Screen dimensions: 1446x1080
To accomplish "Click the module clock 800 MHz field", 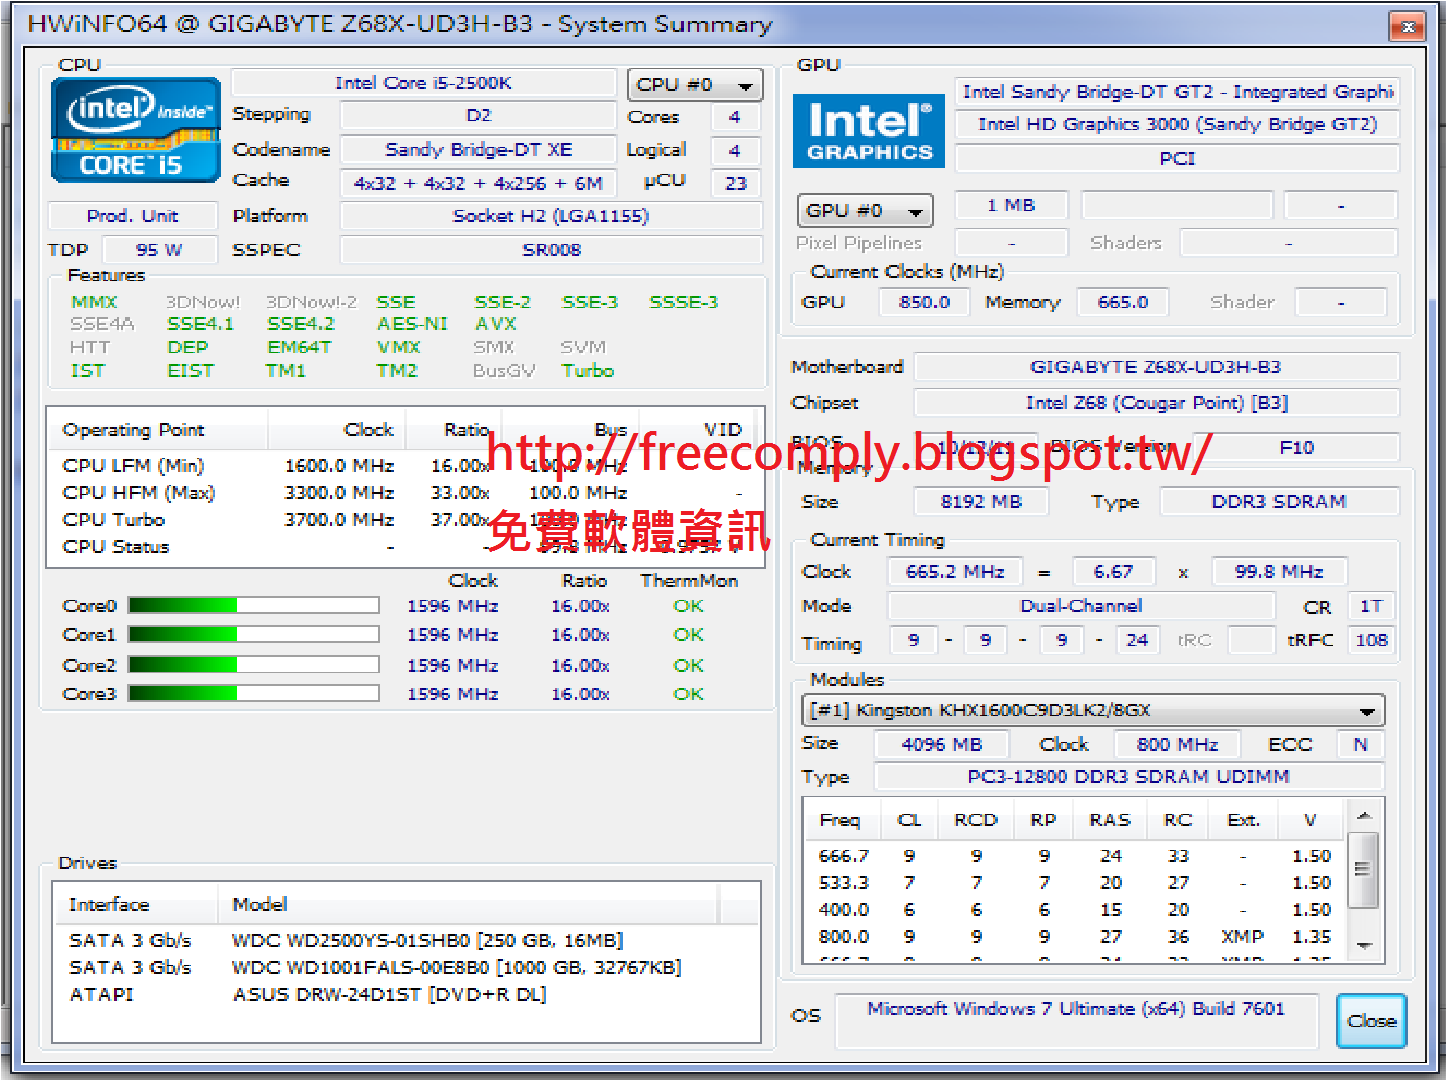I will coord(1177,745).
